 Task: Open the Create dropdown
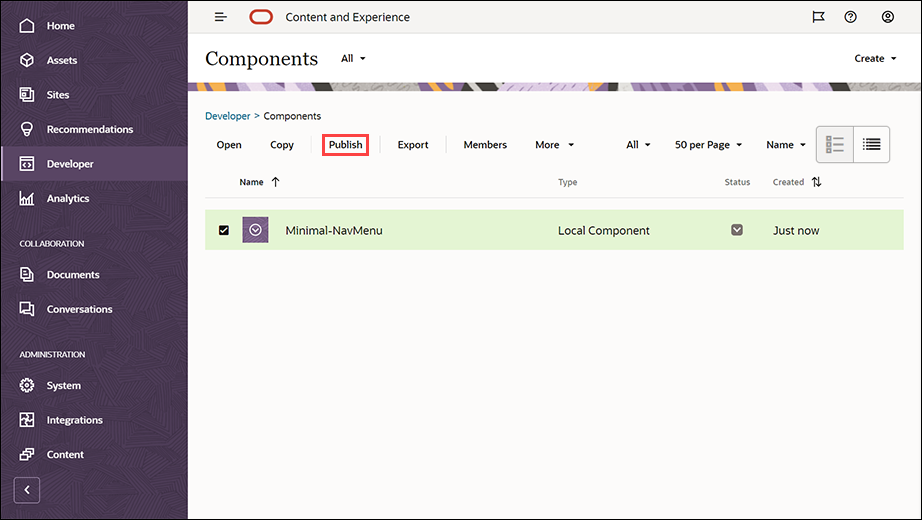[875, 58]
